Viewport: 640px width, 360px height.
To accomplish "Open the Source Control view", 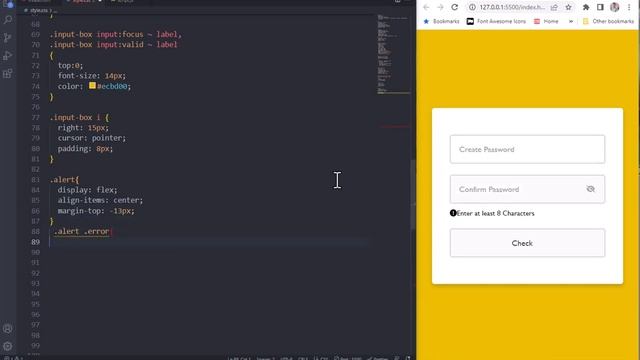I will (x=7, y=38).
